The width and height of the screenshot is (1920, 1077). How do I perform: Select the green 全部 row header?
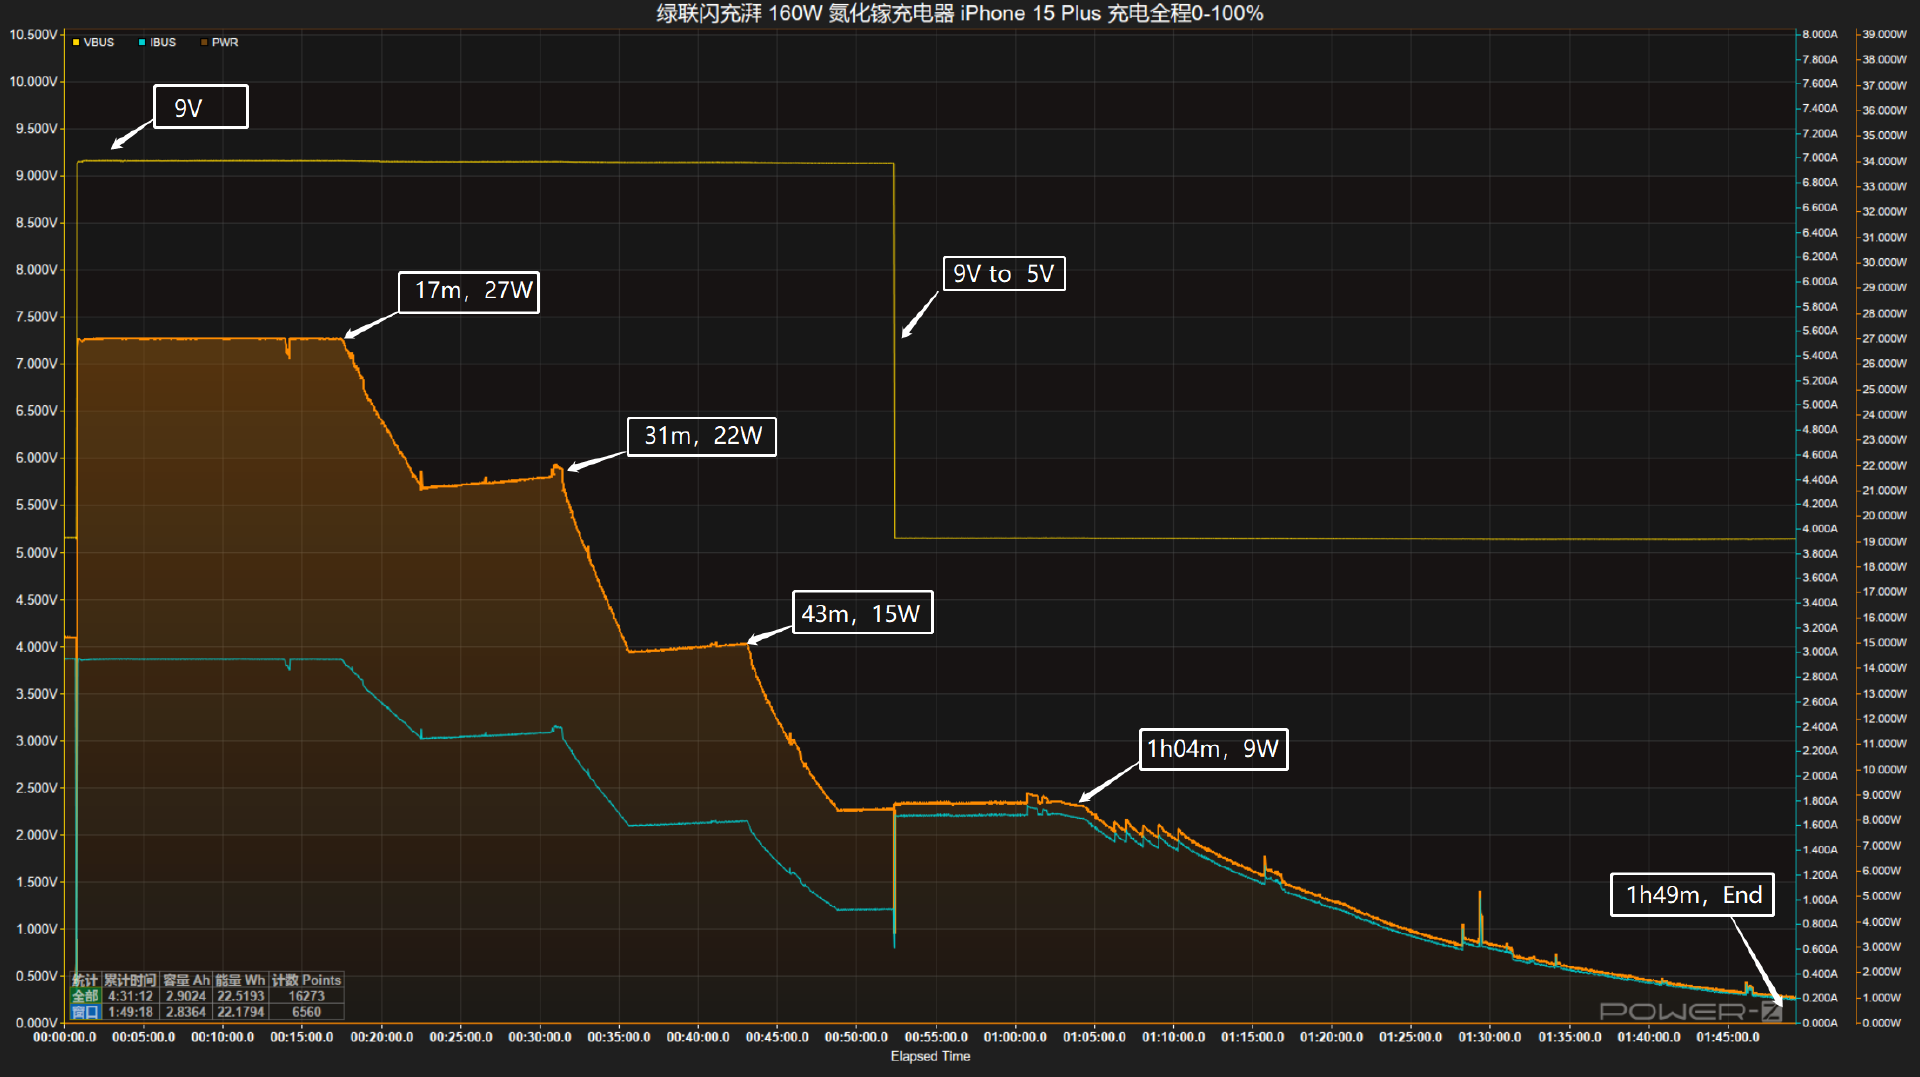[85, 996]
